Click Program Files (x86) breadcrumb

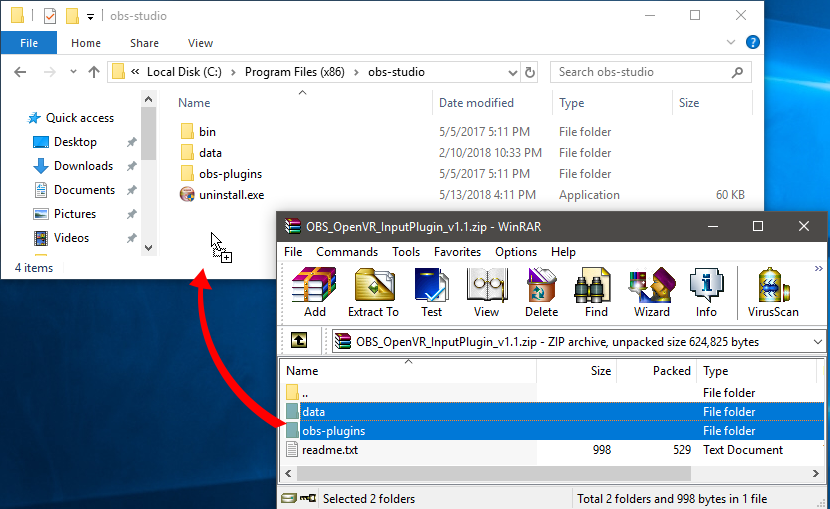(294, 72)
